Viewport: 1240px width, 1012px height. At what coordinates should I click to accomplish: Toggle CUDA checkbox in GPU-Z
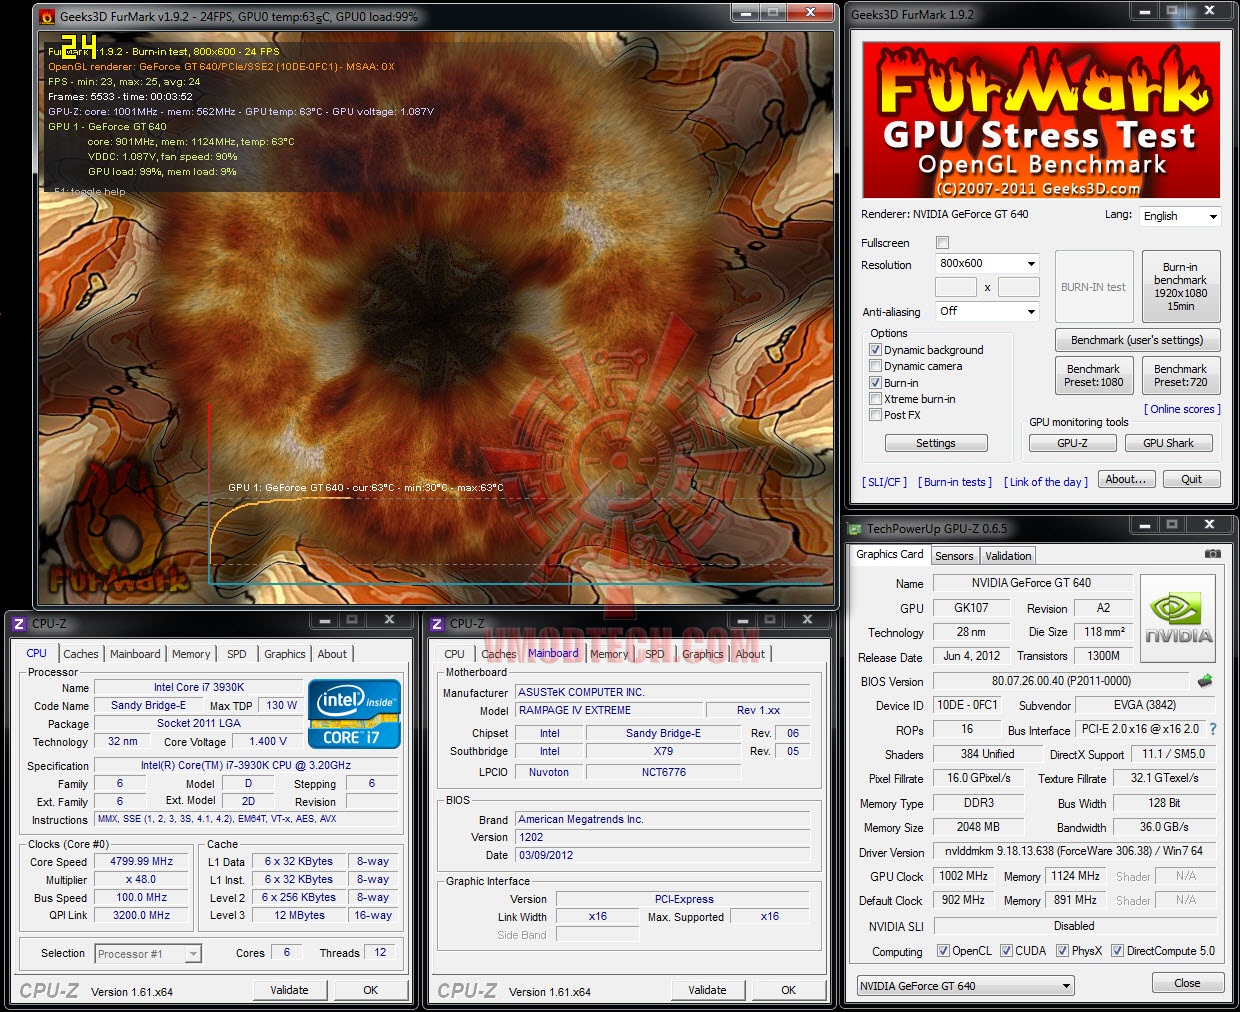pyautogui.click(x=1006, y=951)
